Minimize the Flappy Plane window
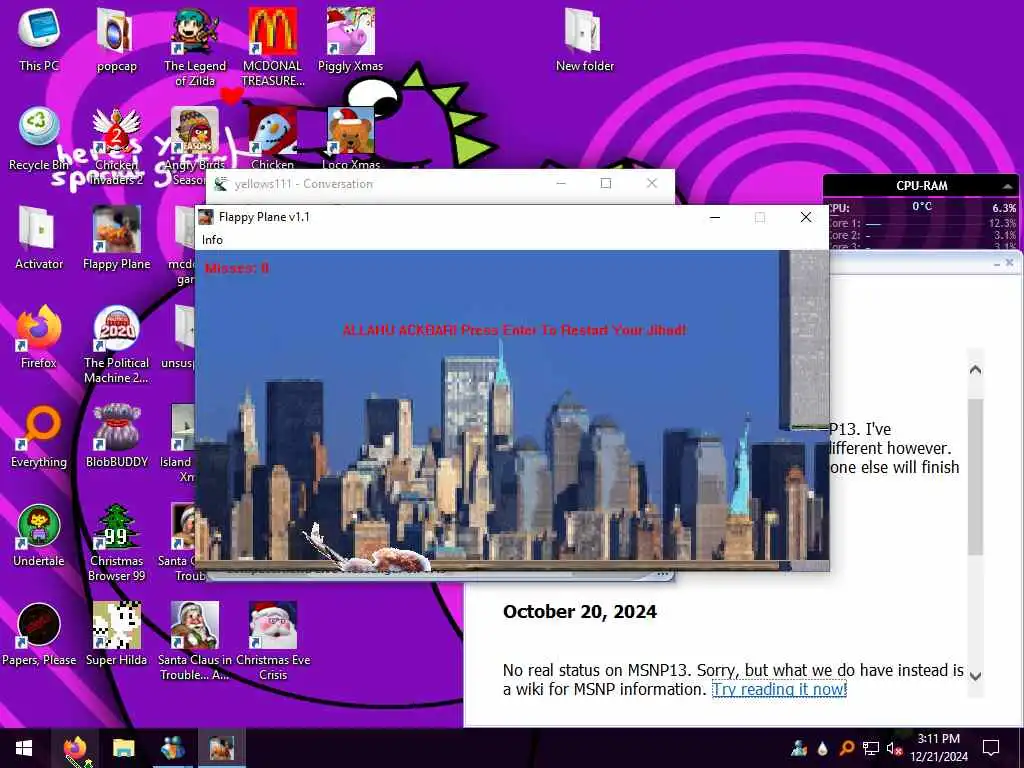The width and height of the screenshot is (1024, 768). 715,217
